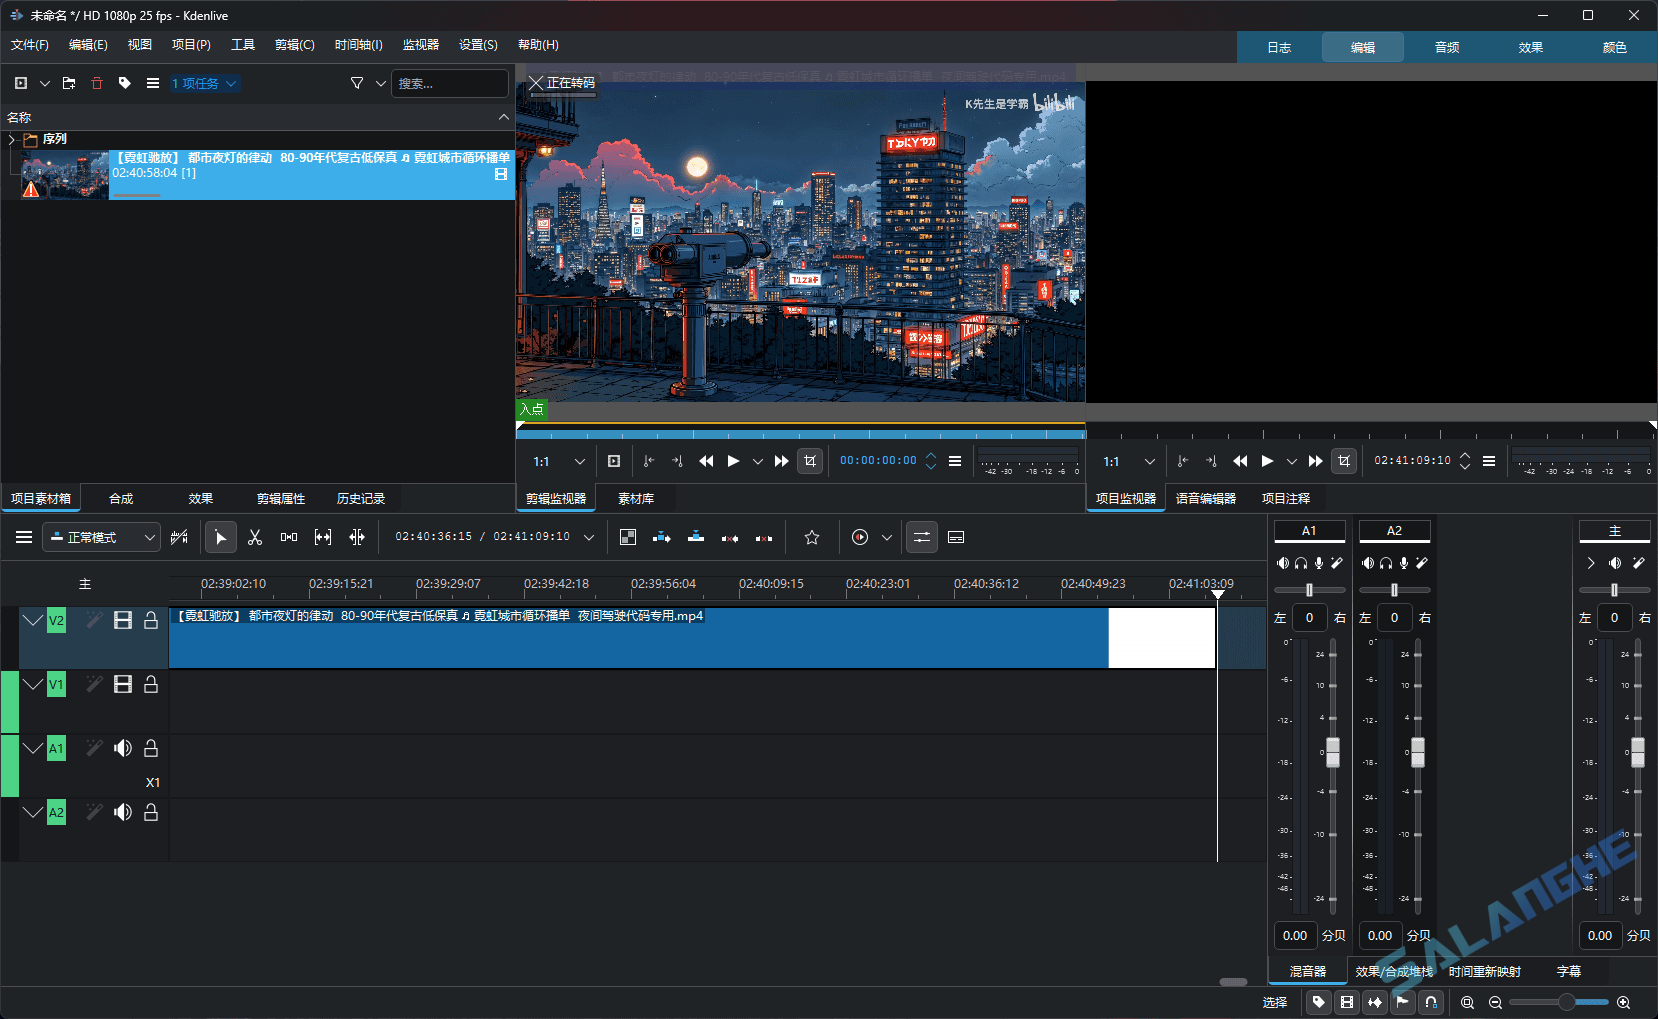Mute the A1 audio track
The width and height of the screenshot is (1658, 1019).
coord(123,747)
